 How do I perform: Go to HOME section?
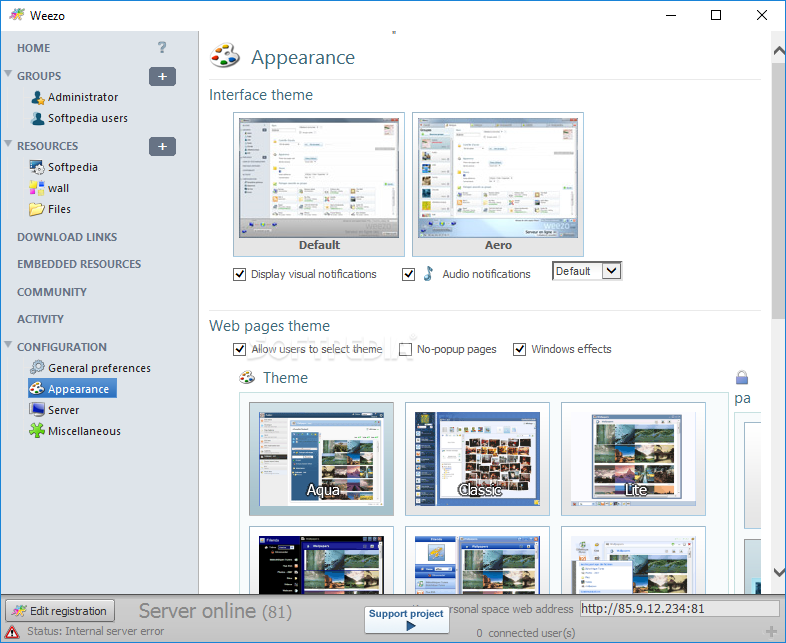(x=34, y=48)
